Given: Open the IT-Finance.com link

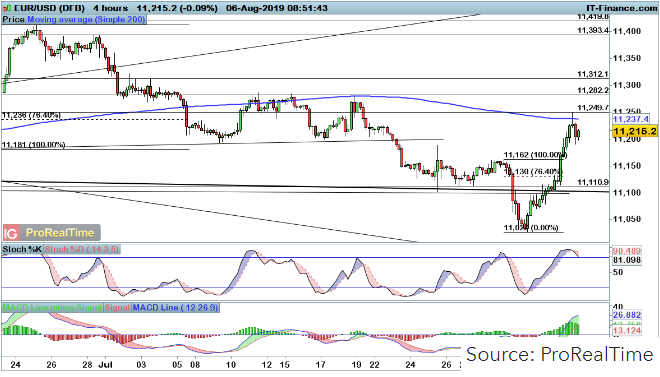Looking at the screenshot, I should point(621,8).
